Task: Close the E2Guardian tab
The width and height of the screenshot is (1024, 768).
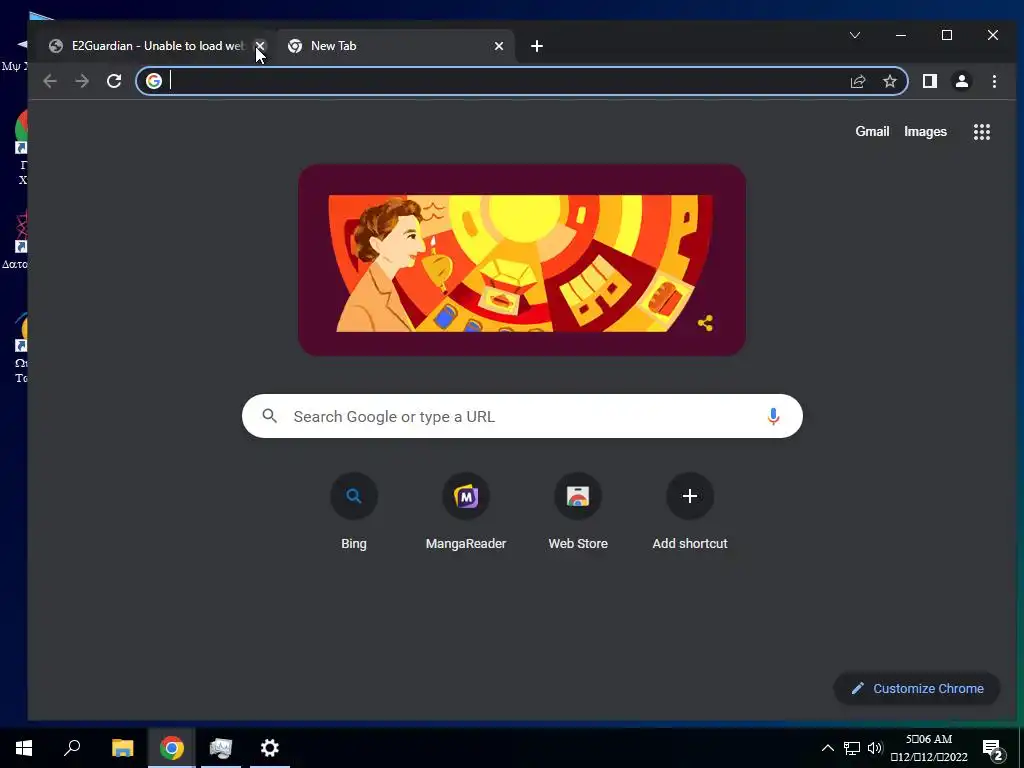Action: [260, 46]
